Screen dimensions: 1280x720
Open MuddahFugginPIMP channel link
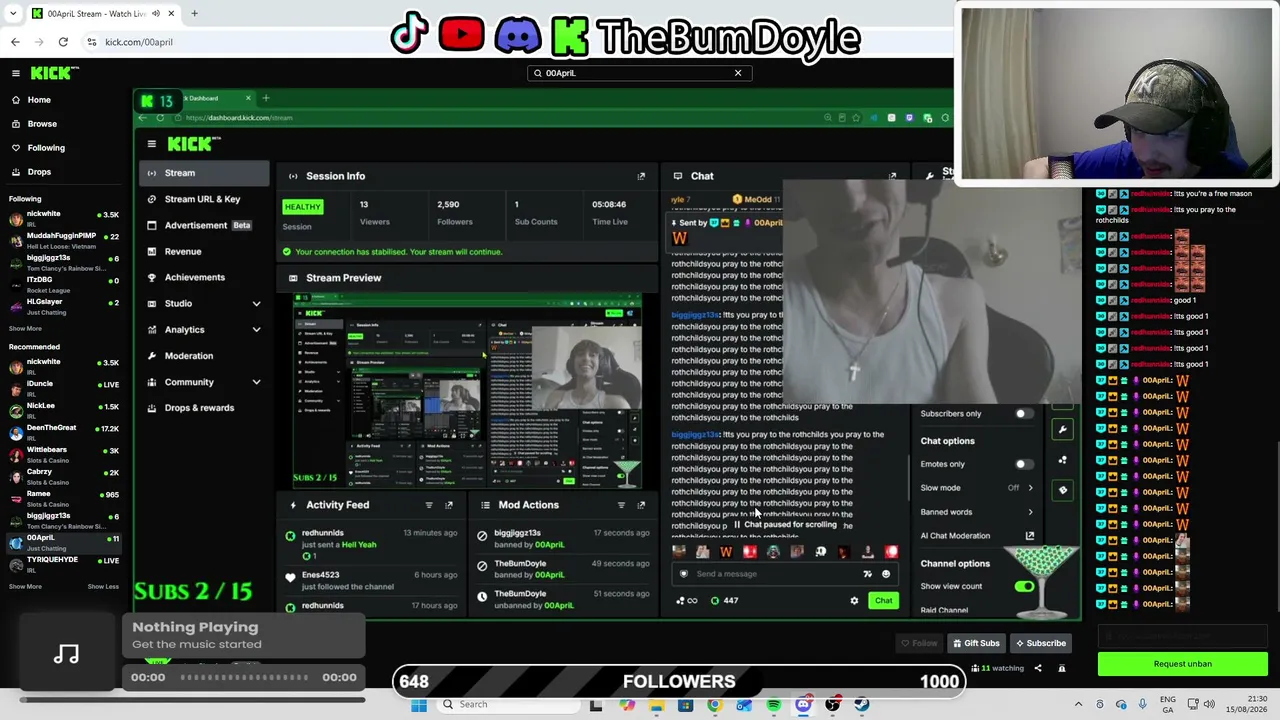[x=63, y=240]
